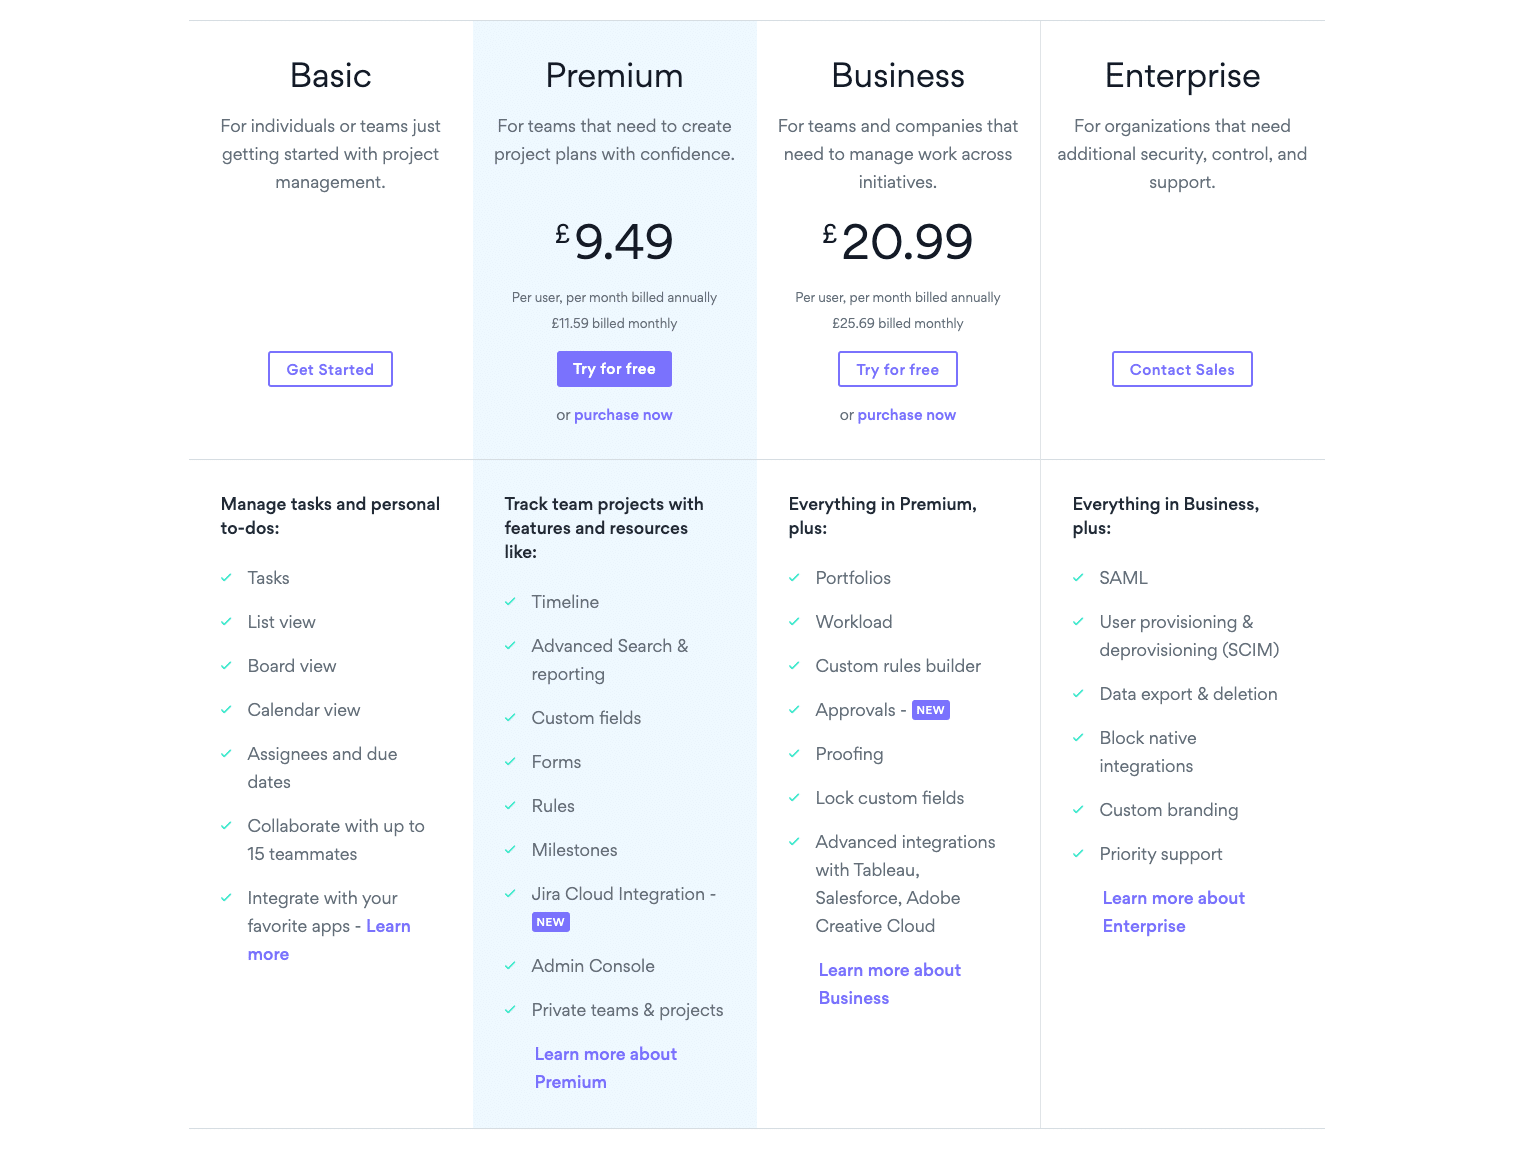Image resolution: width=1518 pixels, height=1152 pixels.
Task: Click the checkmark beside Admin Console
Action: 511,966
